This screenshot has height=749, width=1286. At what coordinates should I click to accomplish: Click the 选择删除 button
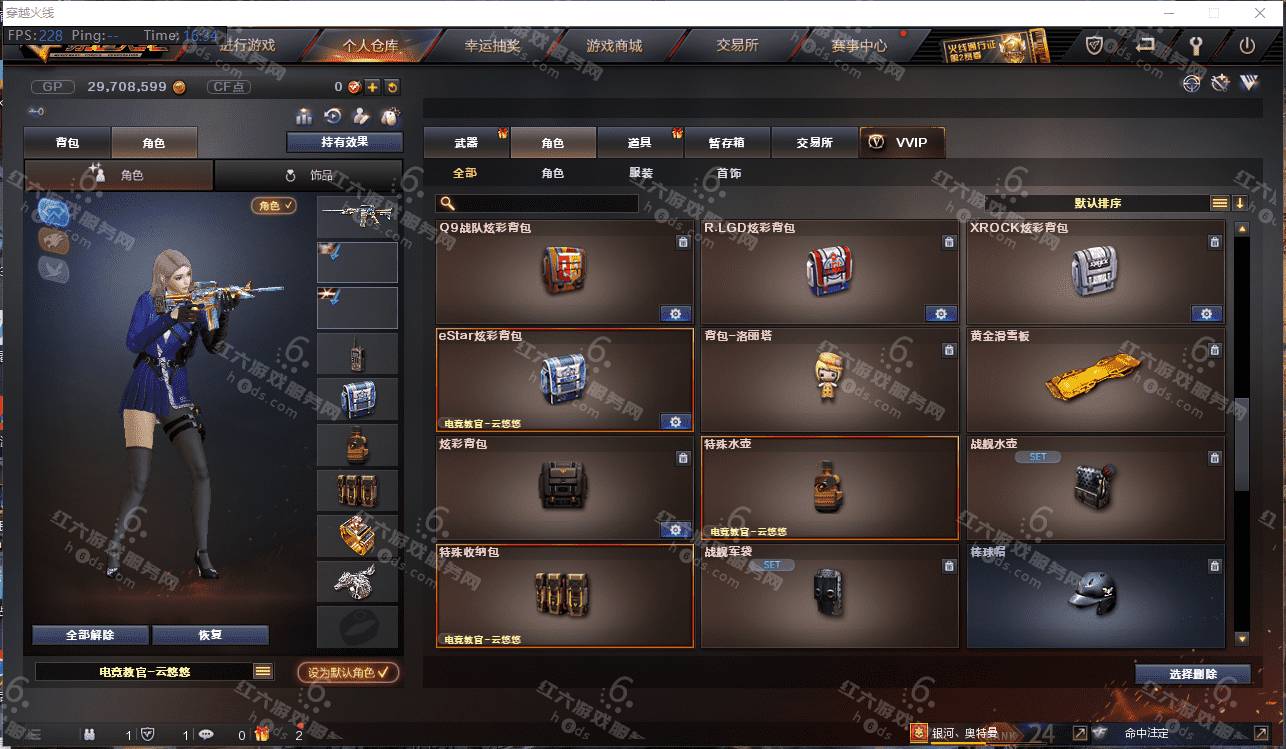pyautogui.click(x=1193, y=674)
